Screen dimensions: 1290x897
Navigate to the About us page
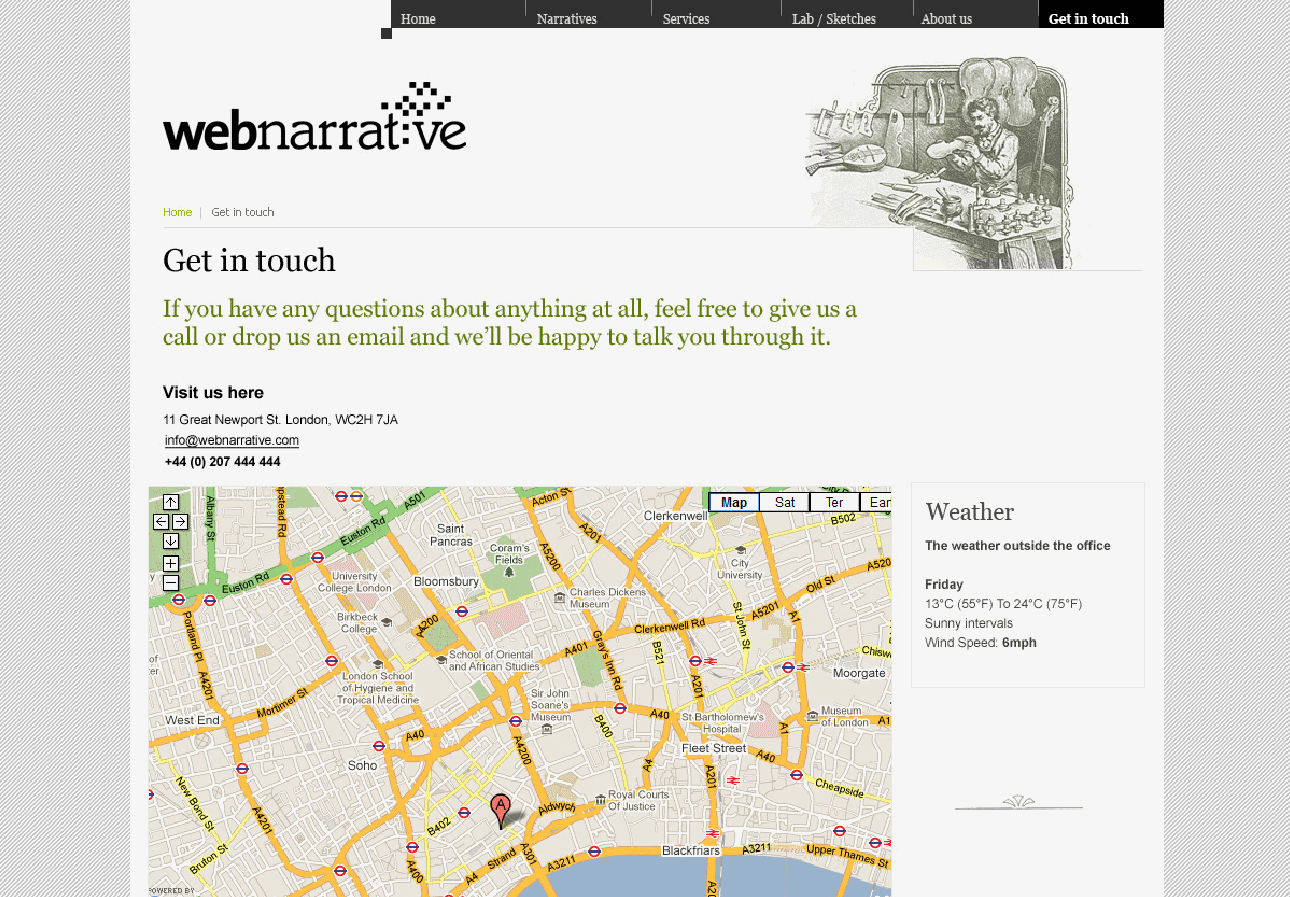[x=947, y=19]
